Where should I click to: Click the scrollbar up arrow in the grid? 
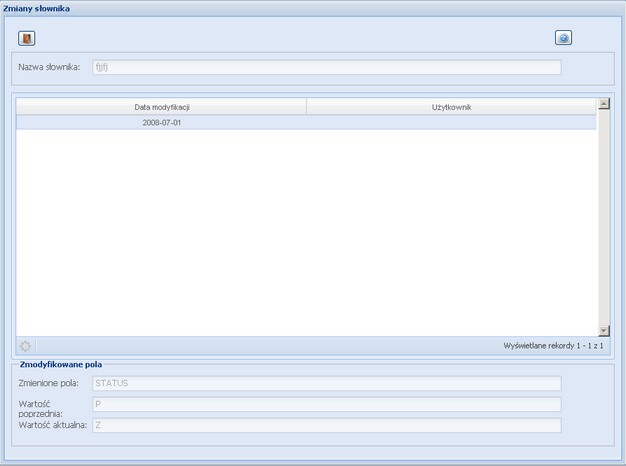pyautogui.click(x=604, y=104)
